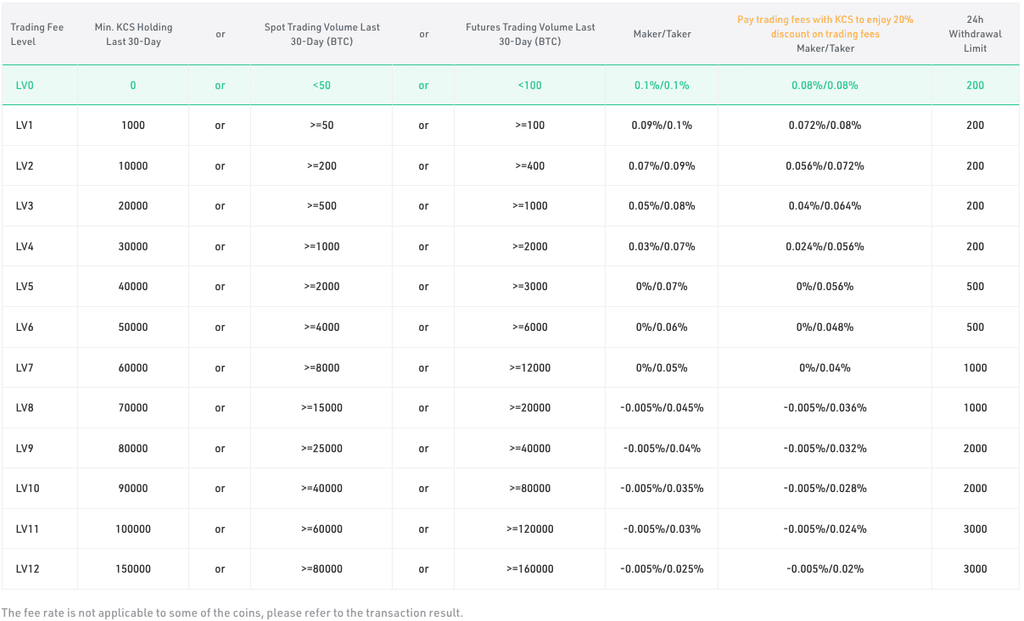
Task: Click the 'Trading Fee Level' column header
Action: tap(37, 35)
